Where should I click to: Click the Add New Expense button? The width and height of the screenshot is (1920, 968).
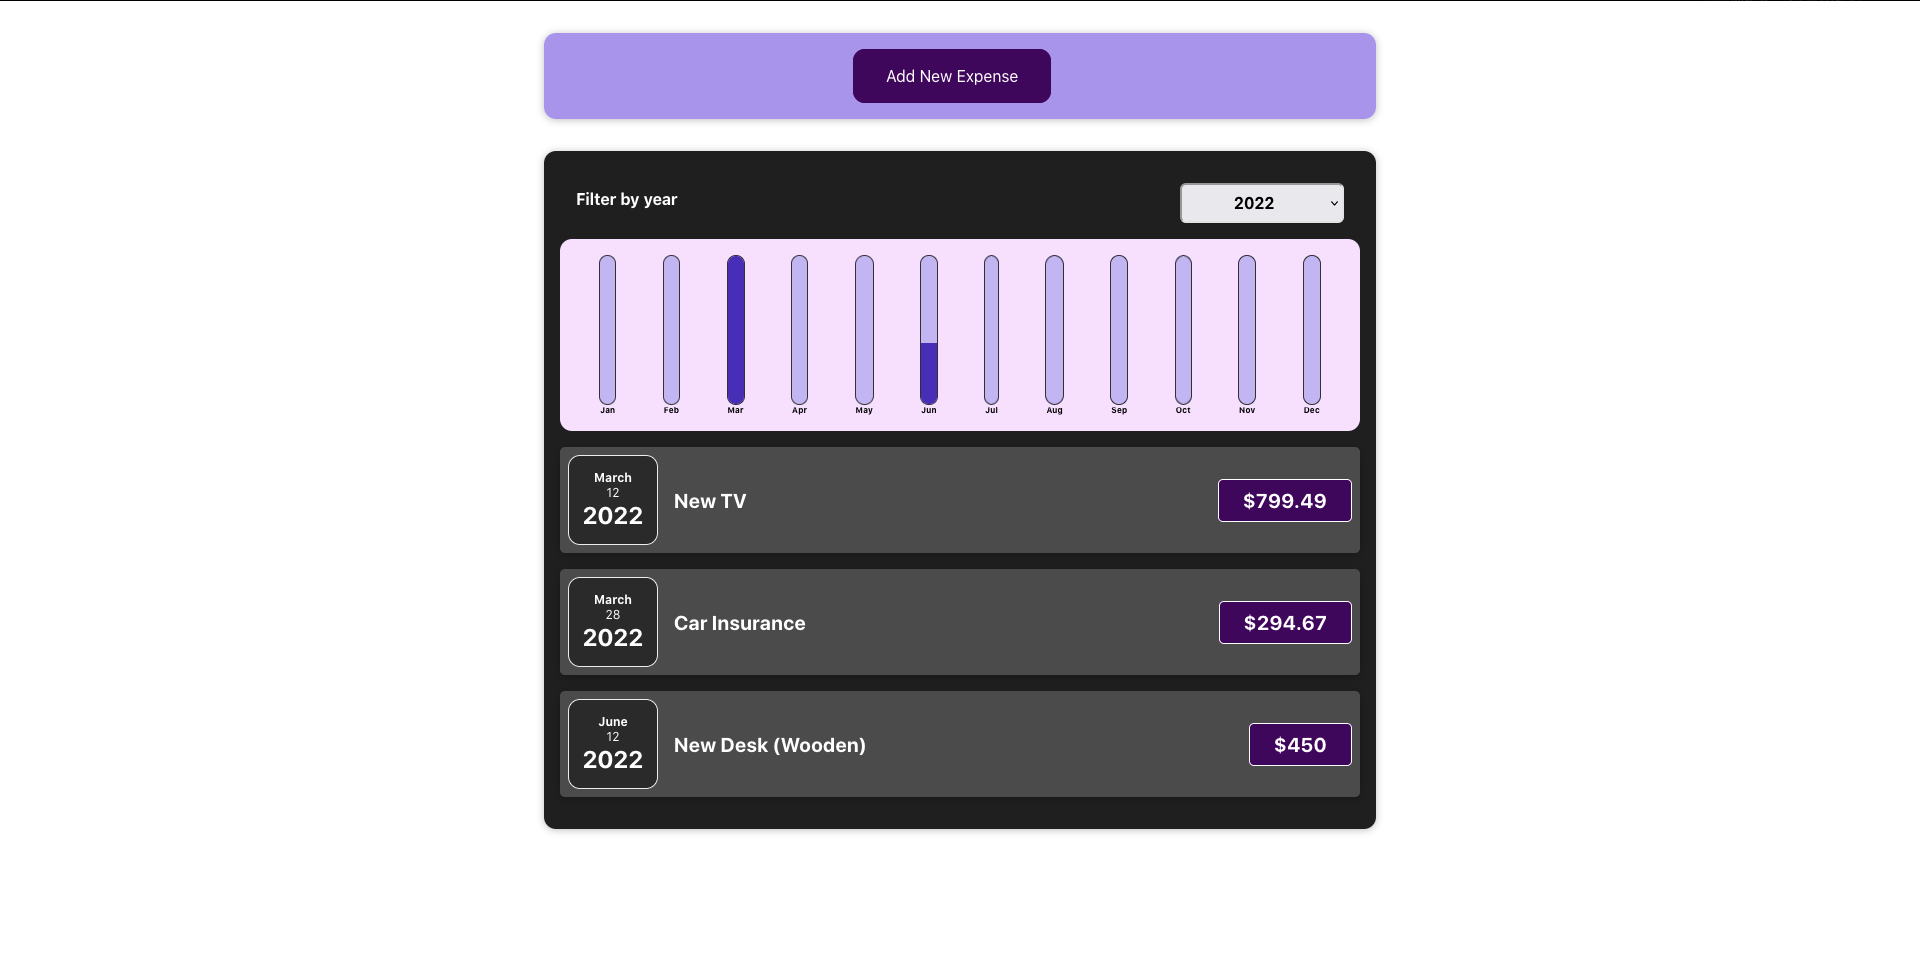950,75
